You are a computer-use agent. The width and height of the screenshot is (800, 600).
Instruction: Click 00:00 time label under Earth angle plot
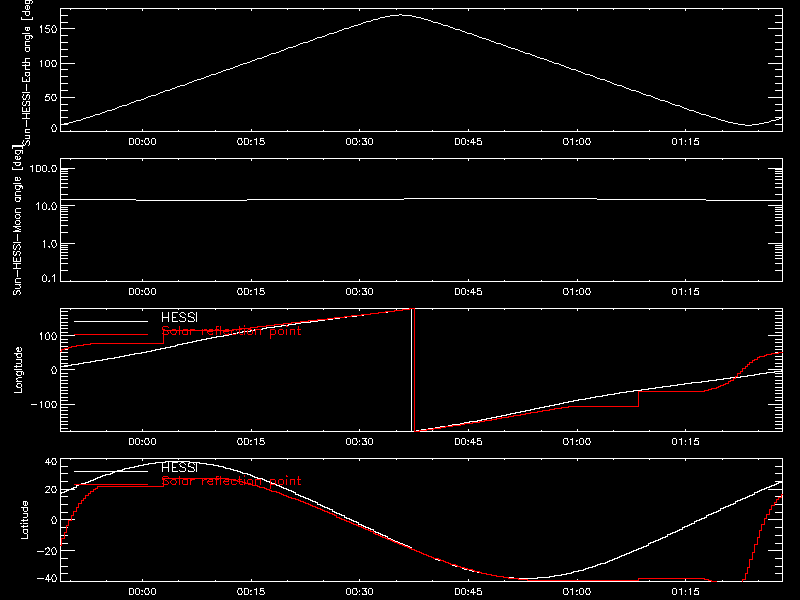(x=142, y=142)
